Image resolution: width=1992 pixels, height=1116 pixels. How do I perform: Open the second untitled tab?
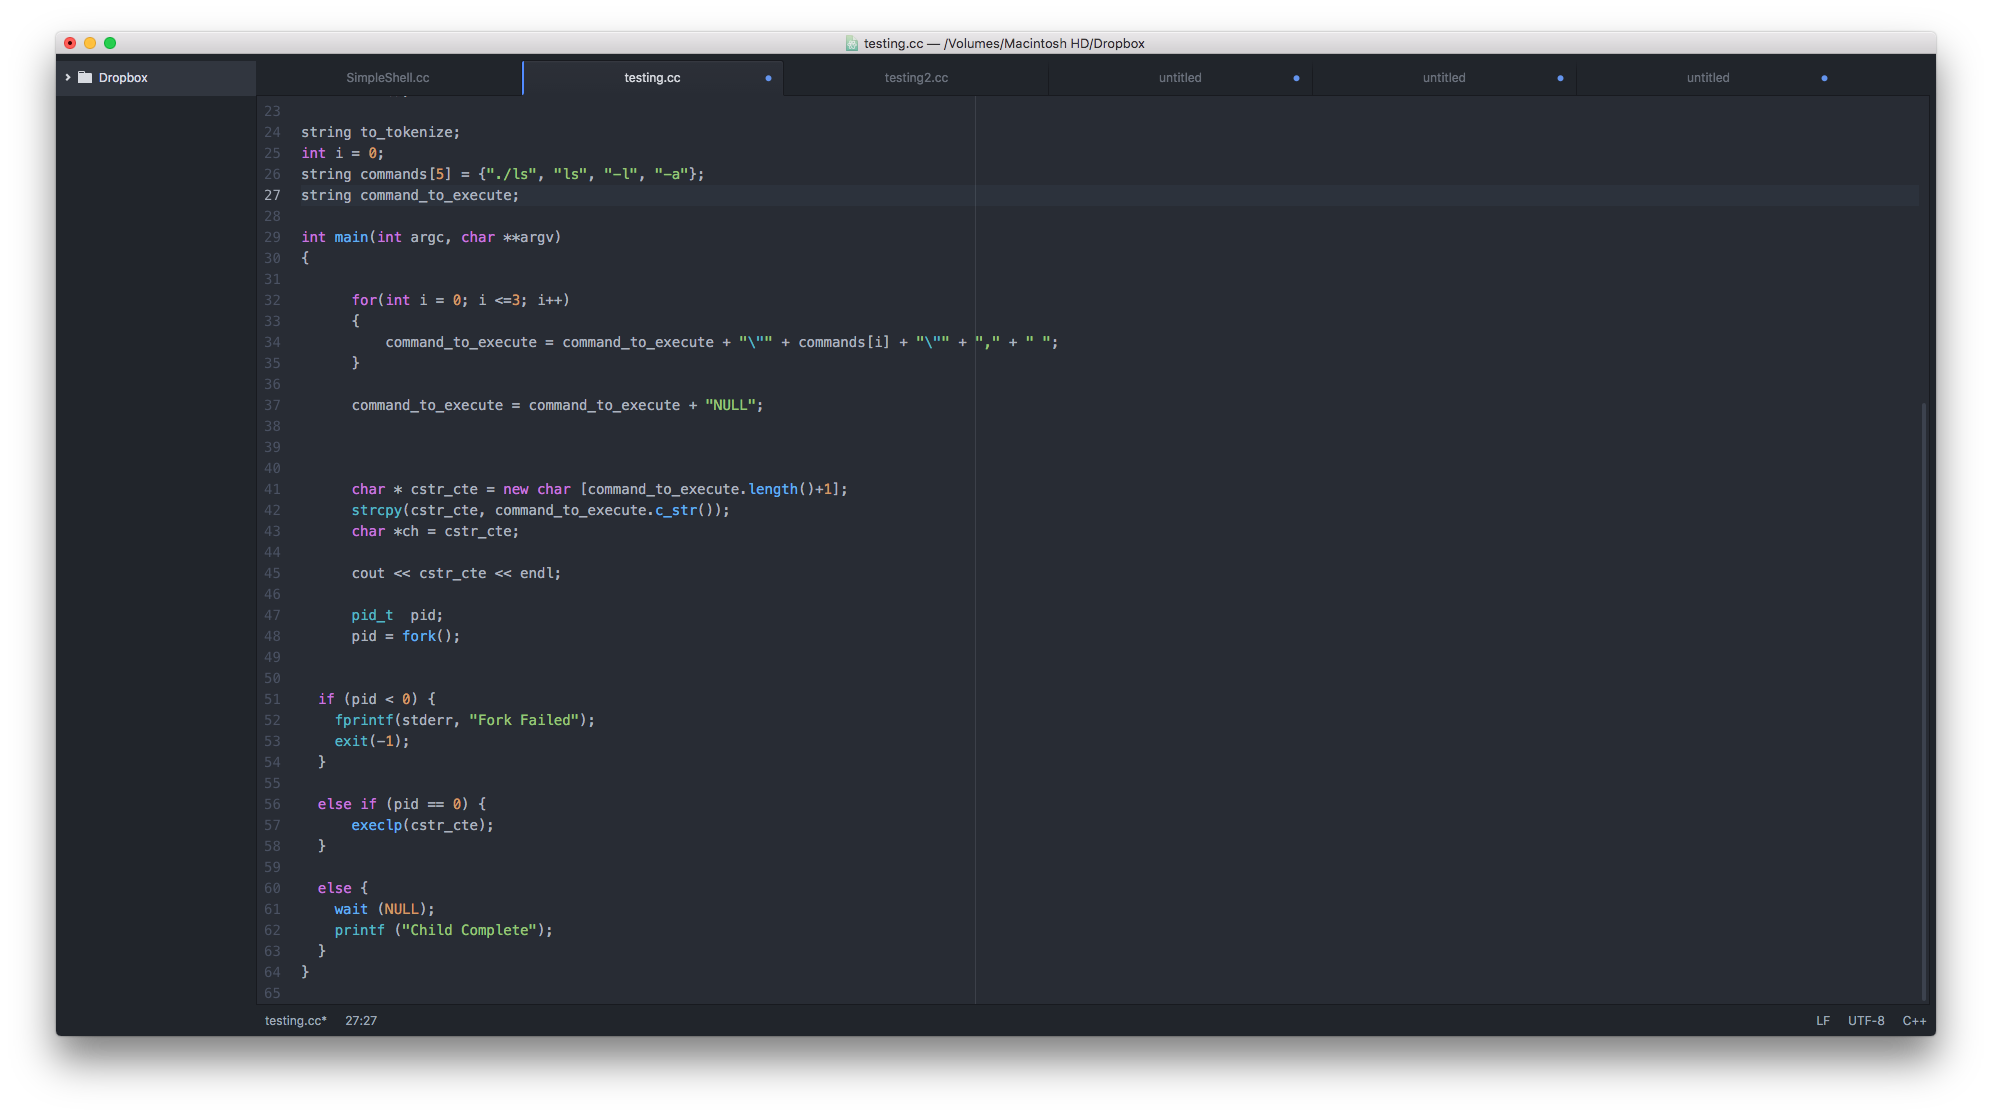pos(1444,77)
